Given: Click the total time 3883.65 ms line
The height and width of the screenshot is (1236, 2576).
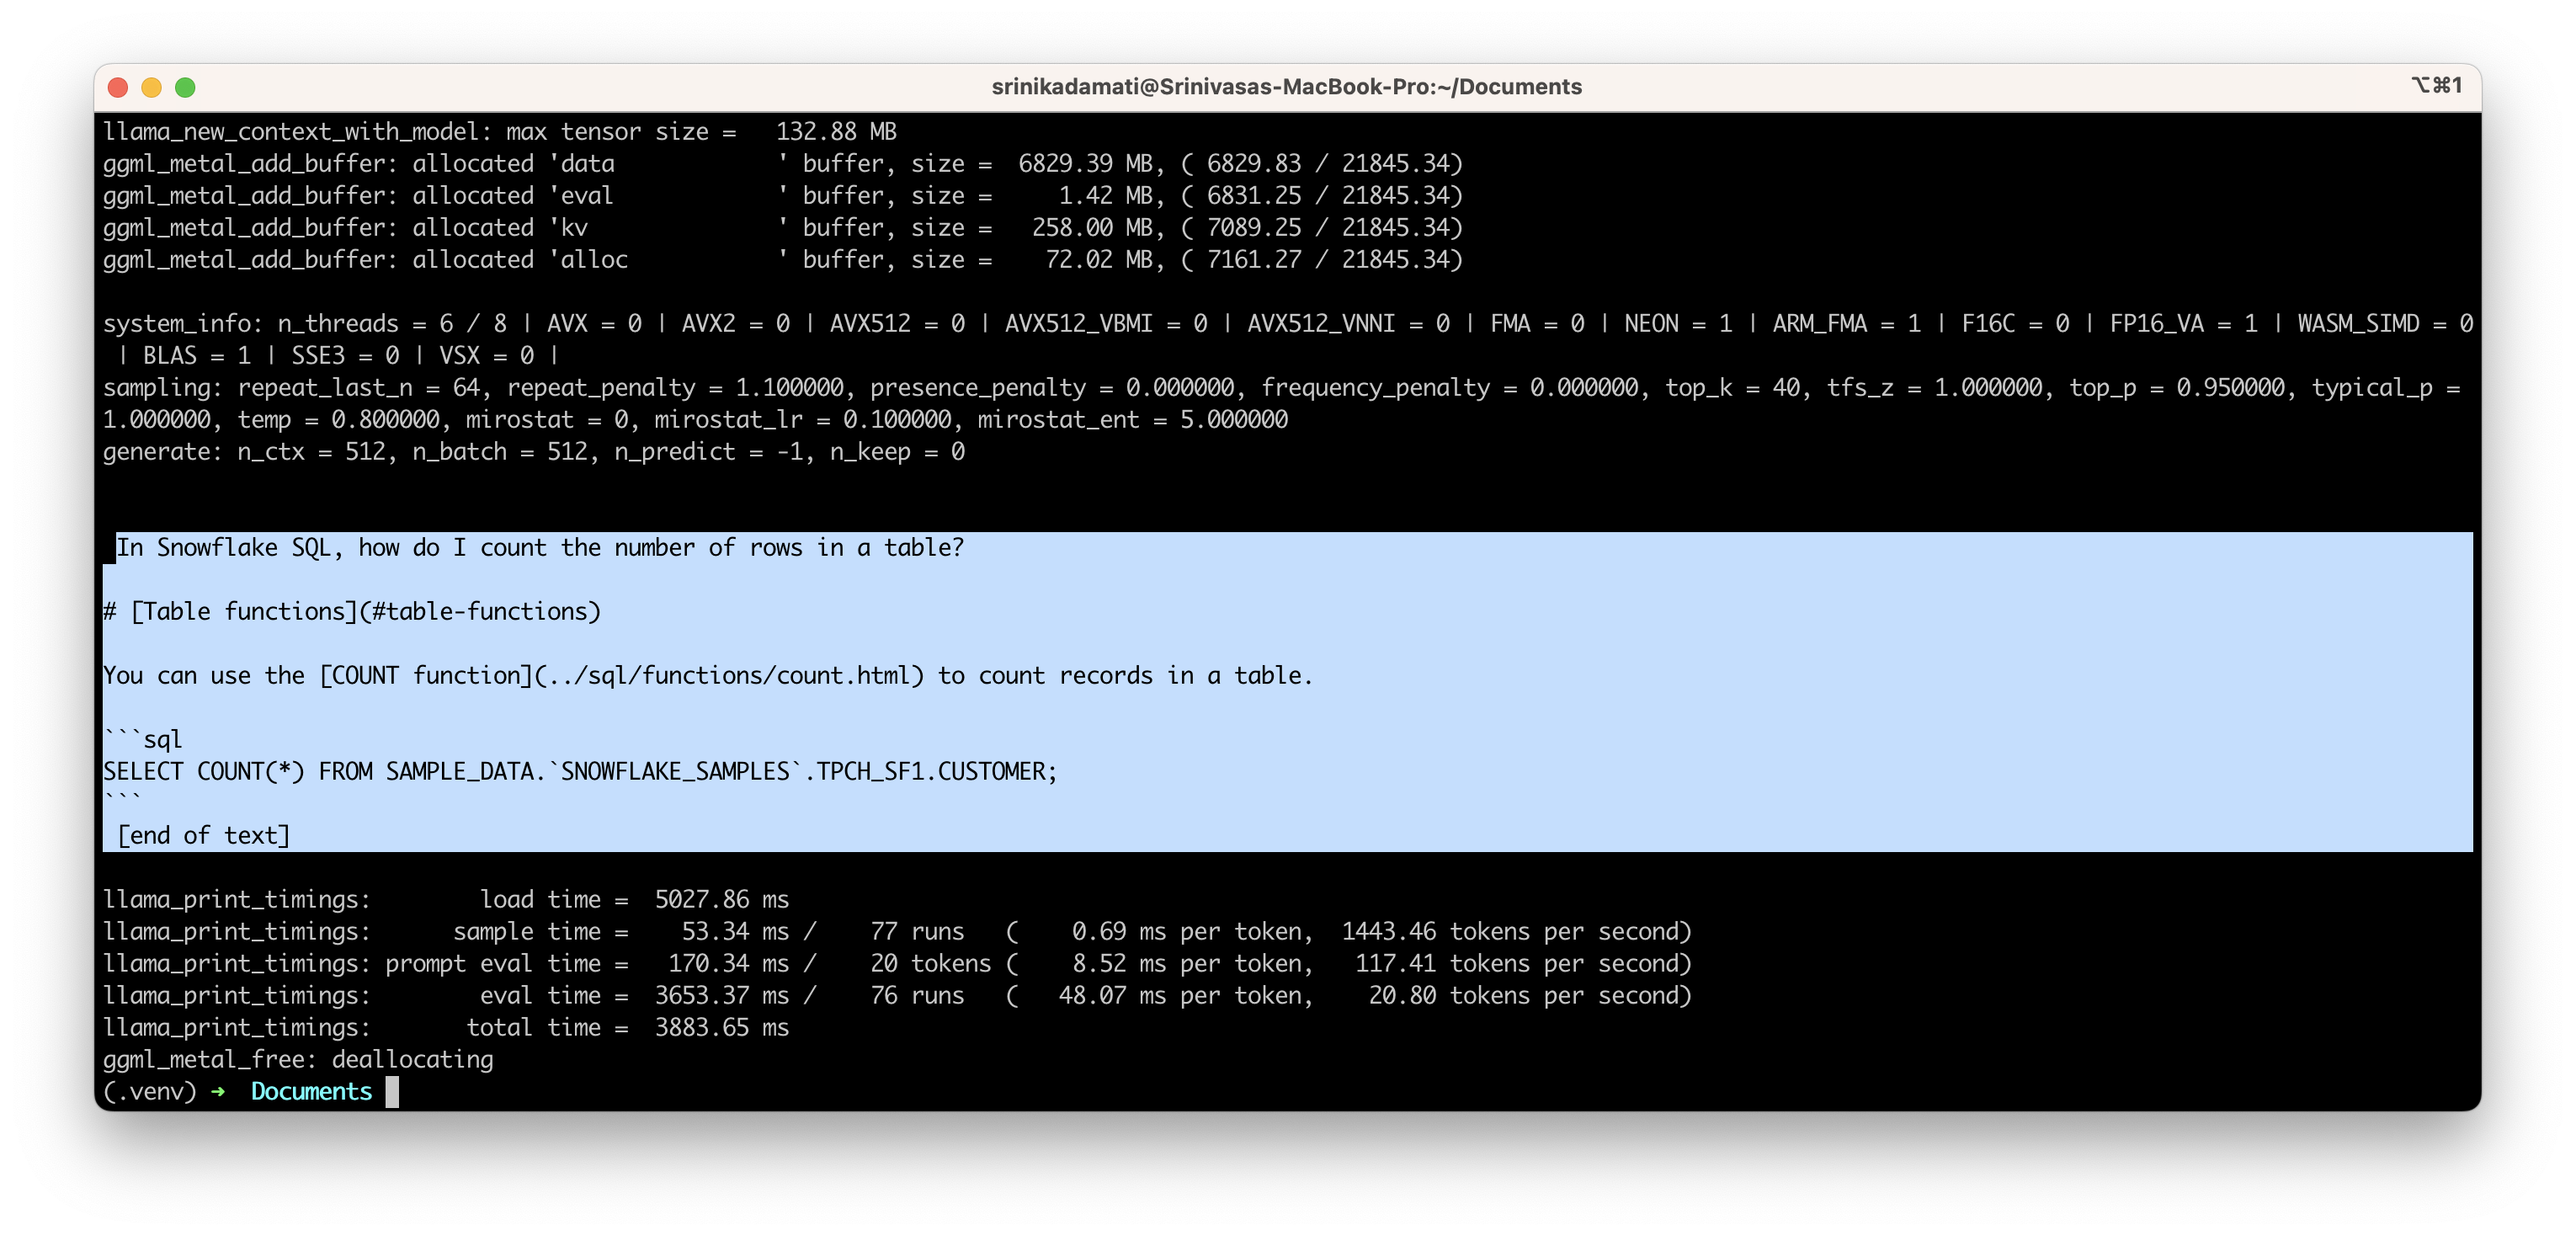Looking at the screenshot, I should pos(445,1027).
